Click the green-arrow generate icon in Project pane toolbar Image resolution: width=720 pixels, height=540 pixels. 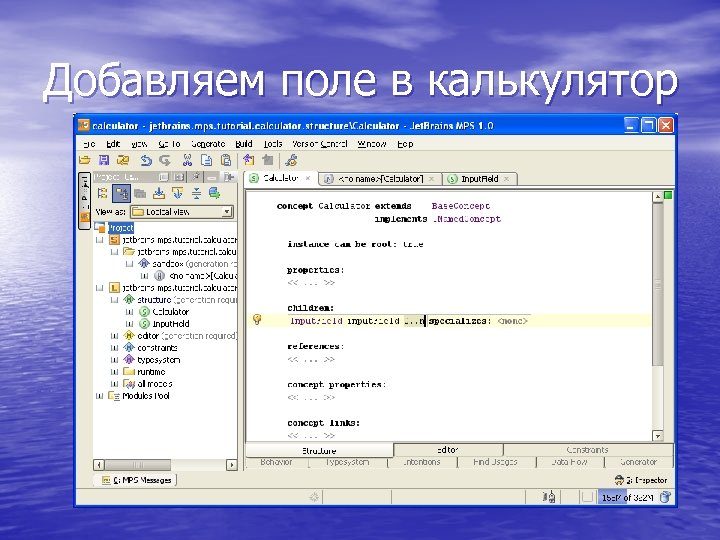click(x=214, y=193)
